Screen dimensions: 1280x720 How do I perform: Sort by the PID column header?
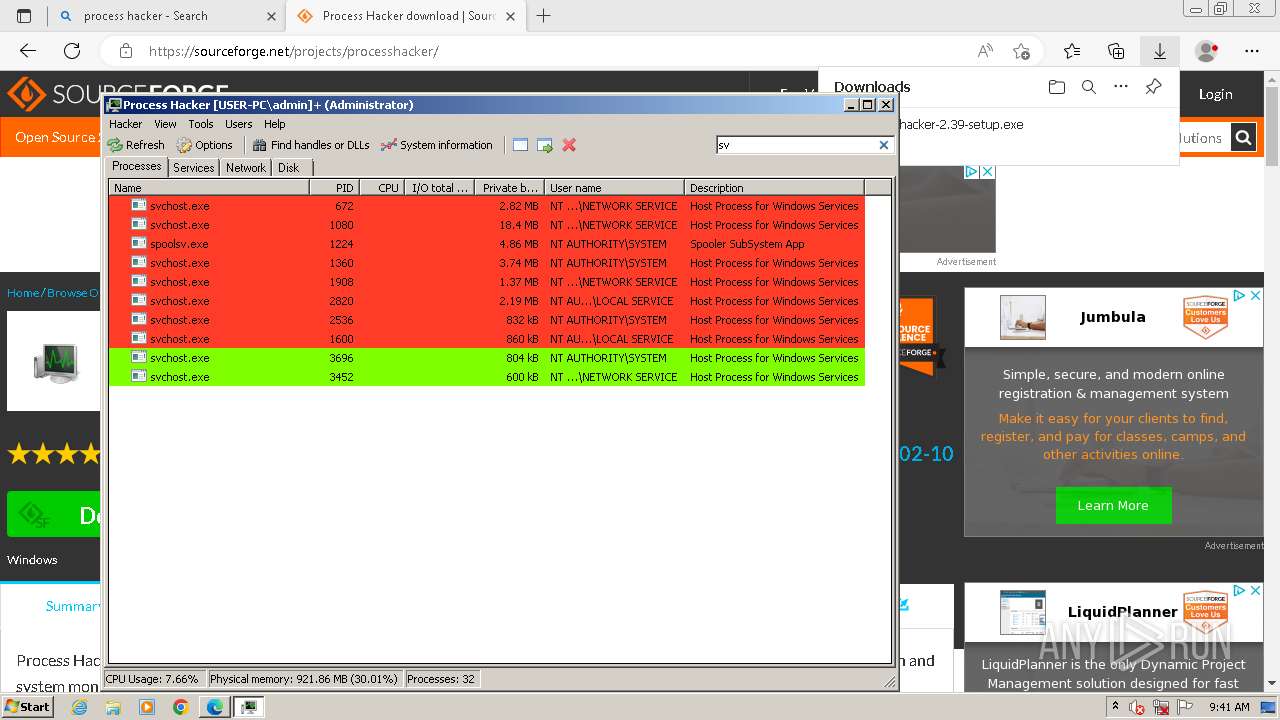[x=334, y=187]
